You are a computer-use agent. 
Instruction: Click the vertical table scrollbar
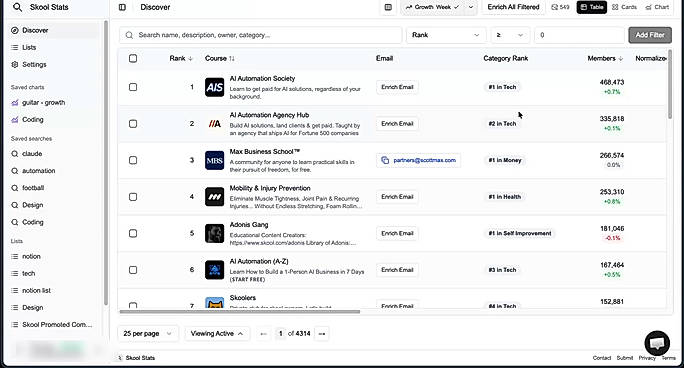click(670, 84)
